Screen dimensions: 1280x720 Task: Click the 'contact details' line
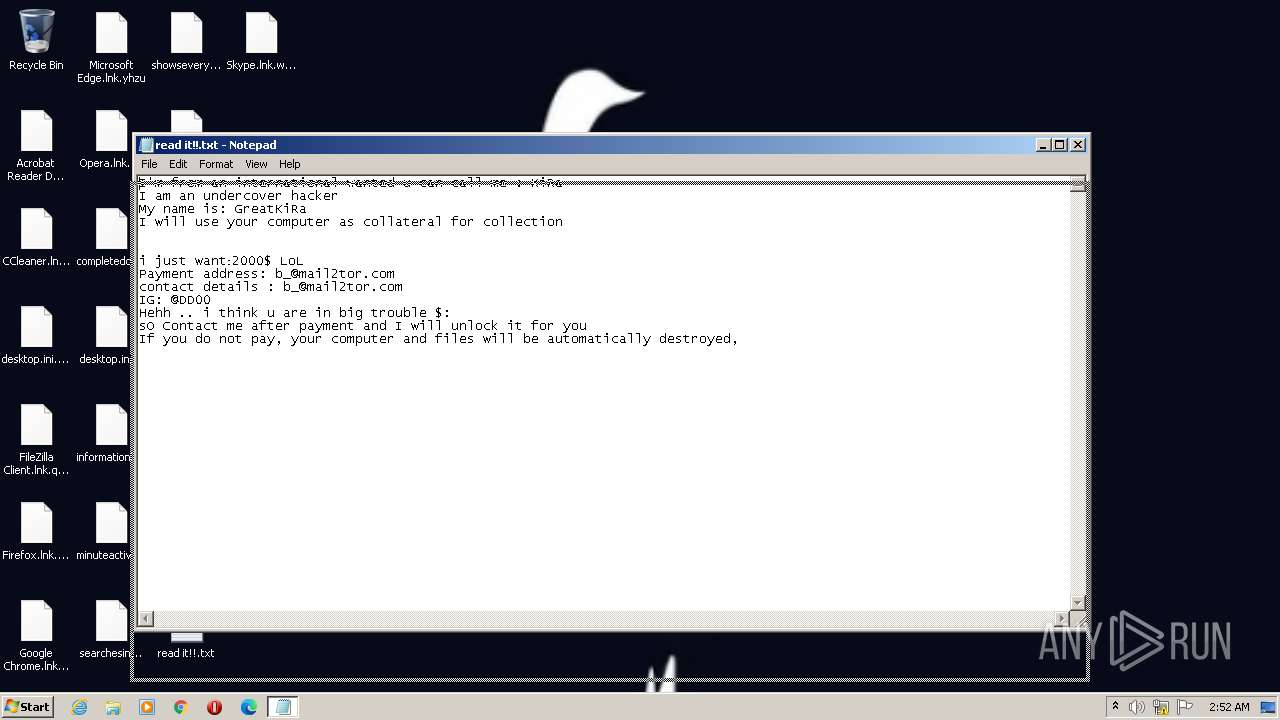[x=271, y=287]
